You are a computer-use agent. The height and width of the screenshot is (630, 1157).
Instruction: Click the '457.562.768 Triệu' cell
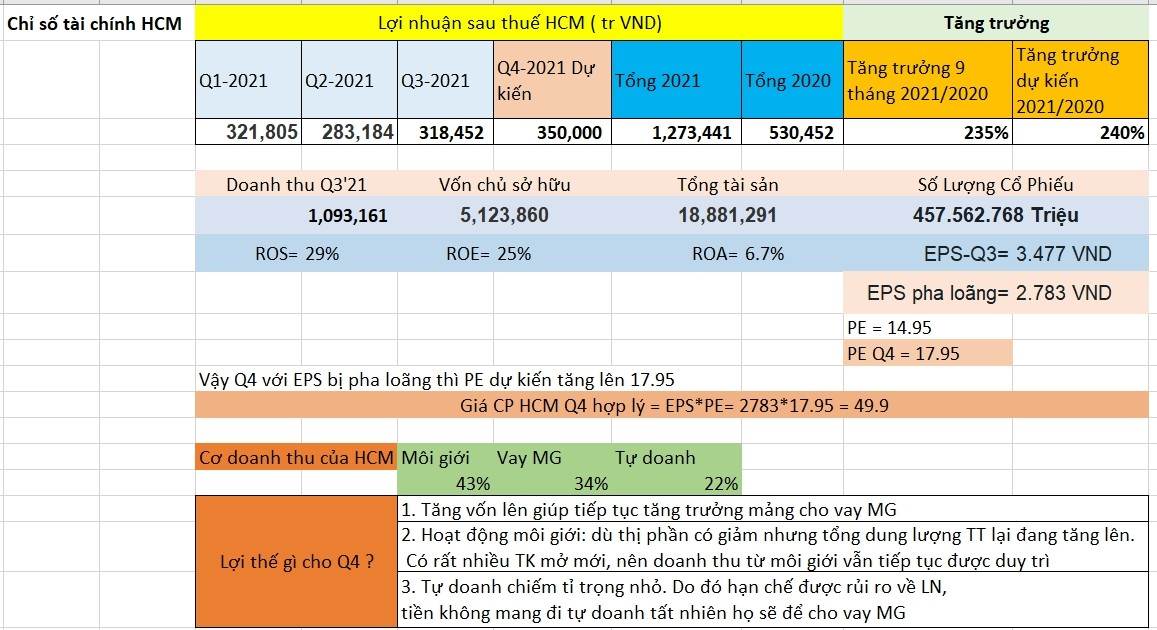995,215
